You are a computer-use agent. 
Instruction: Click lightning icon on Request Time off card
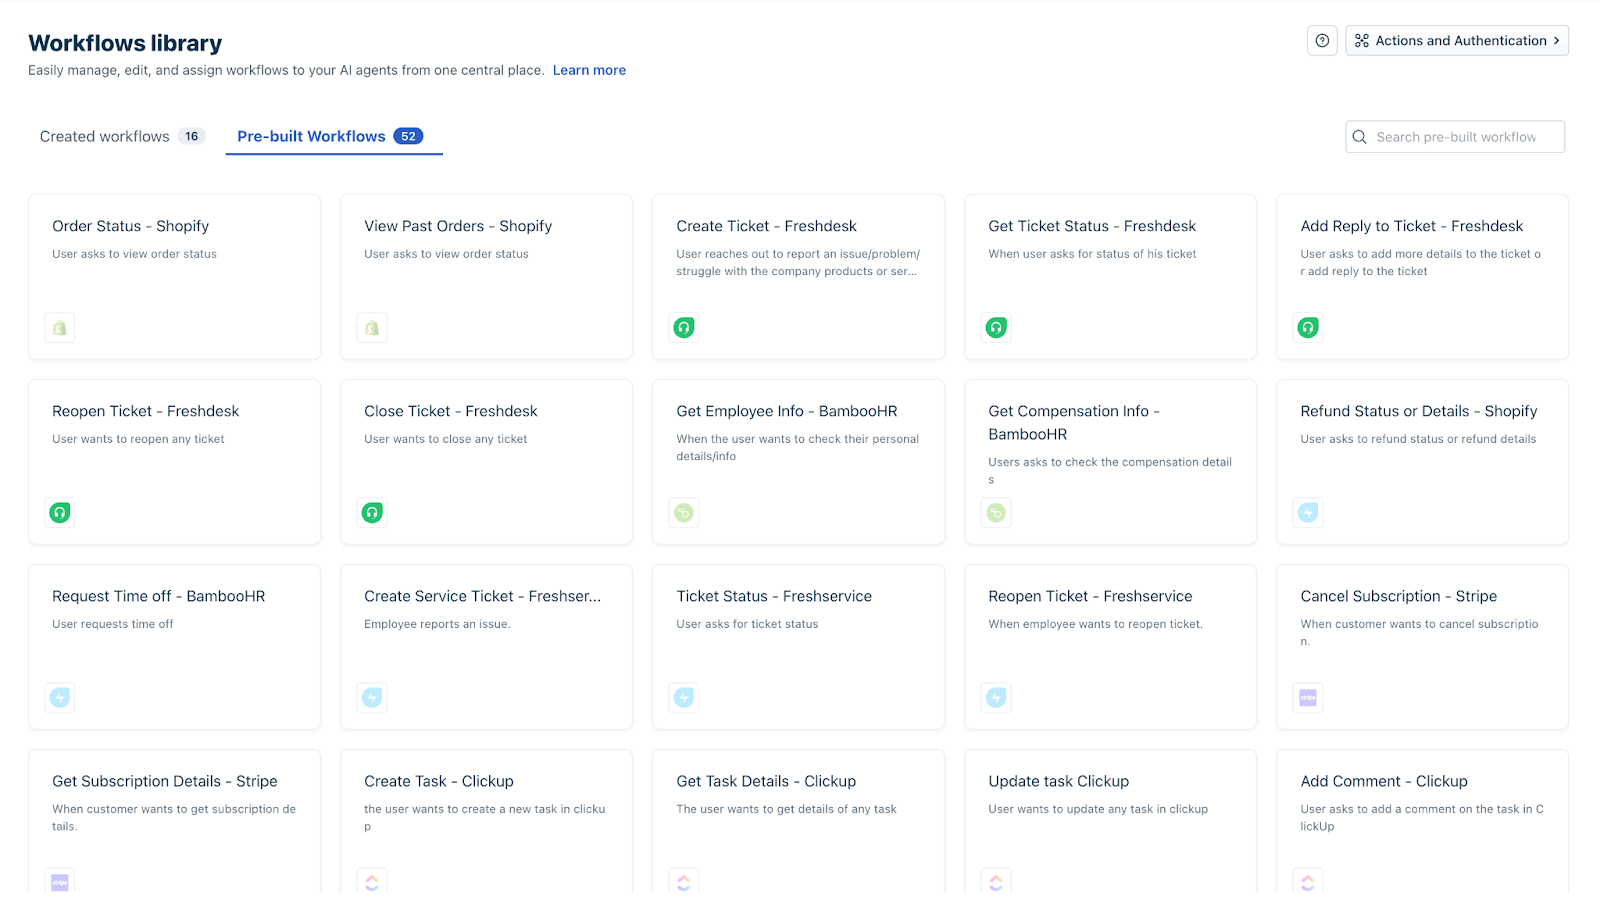(60, 698)
